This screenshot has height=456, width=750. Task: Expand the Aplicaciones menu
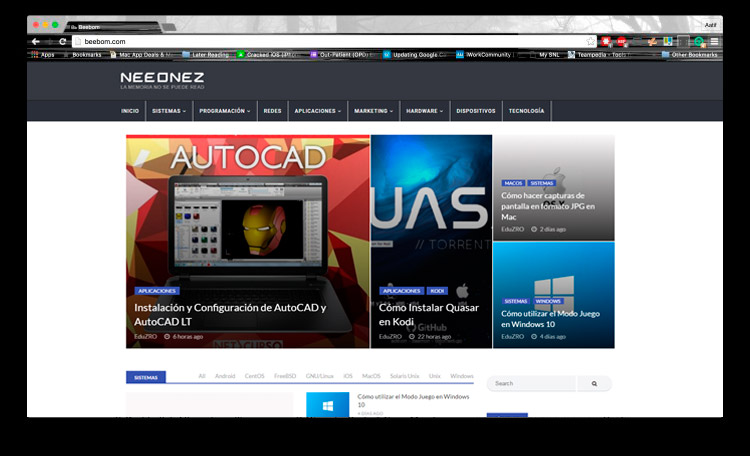pos(318,111)
